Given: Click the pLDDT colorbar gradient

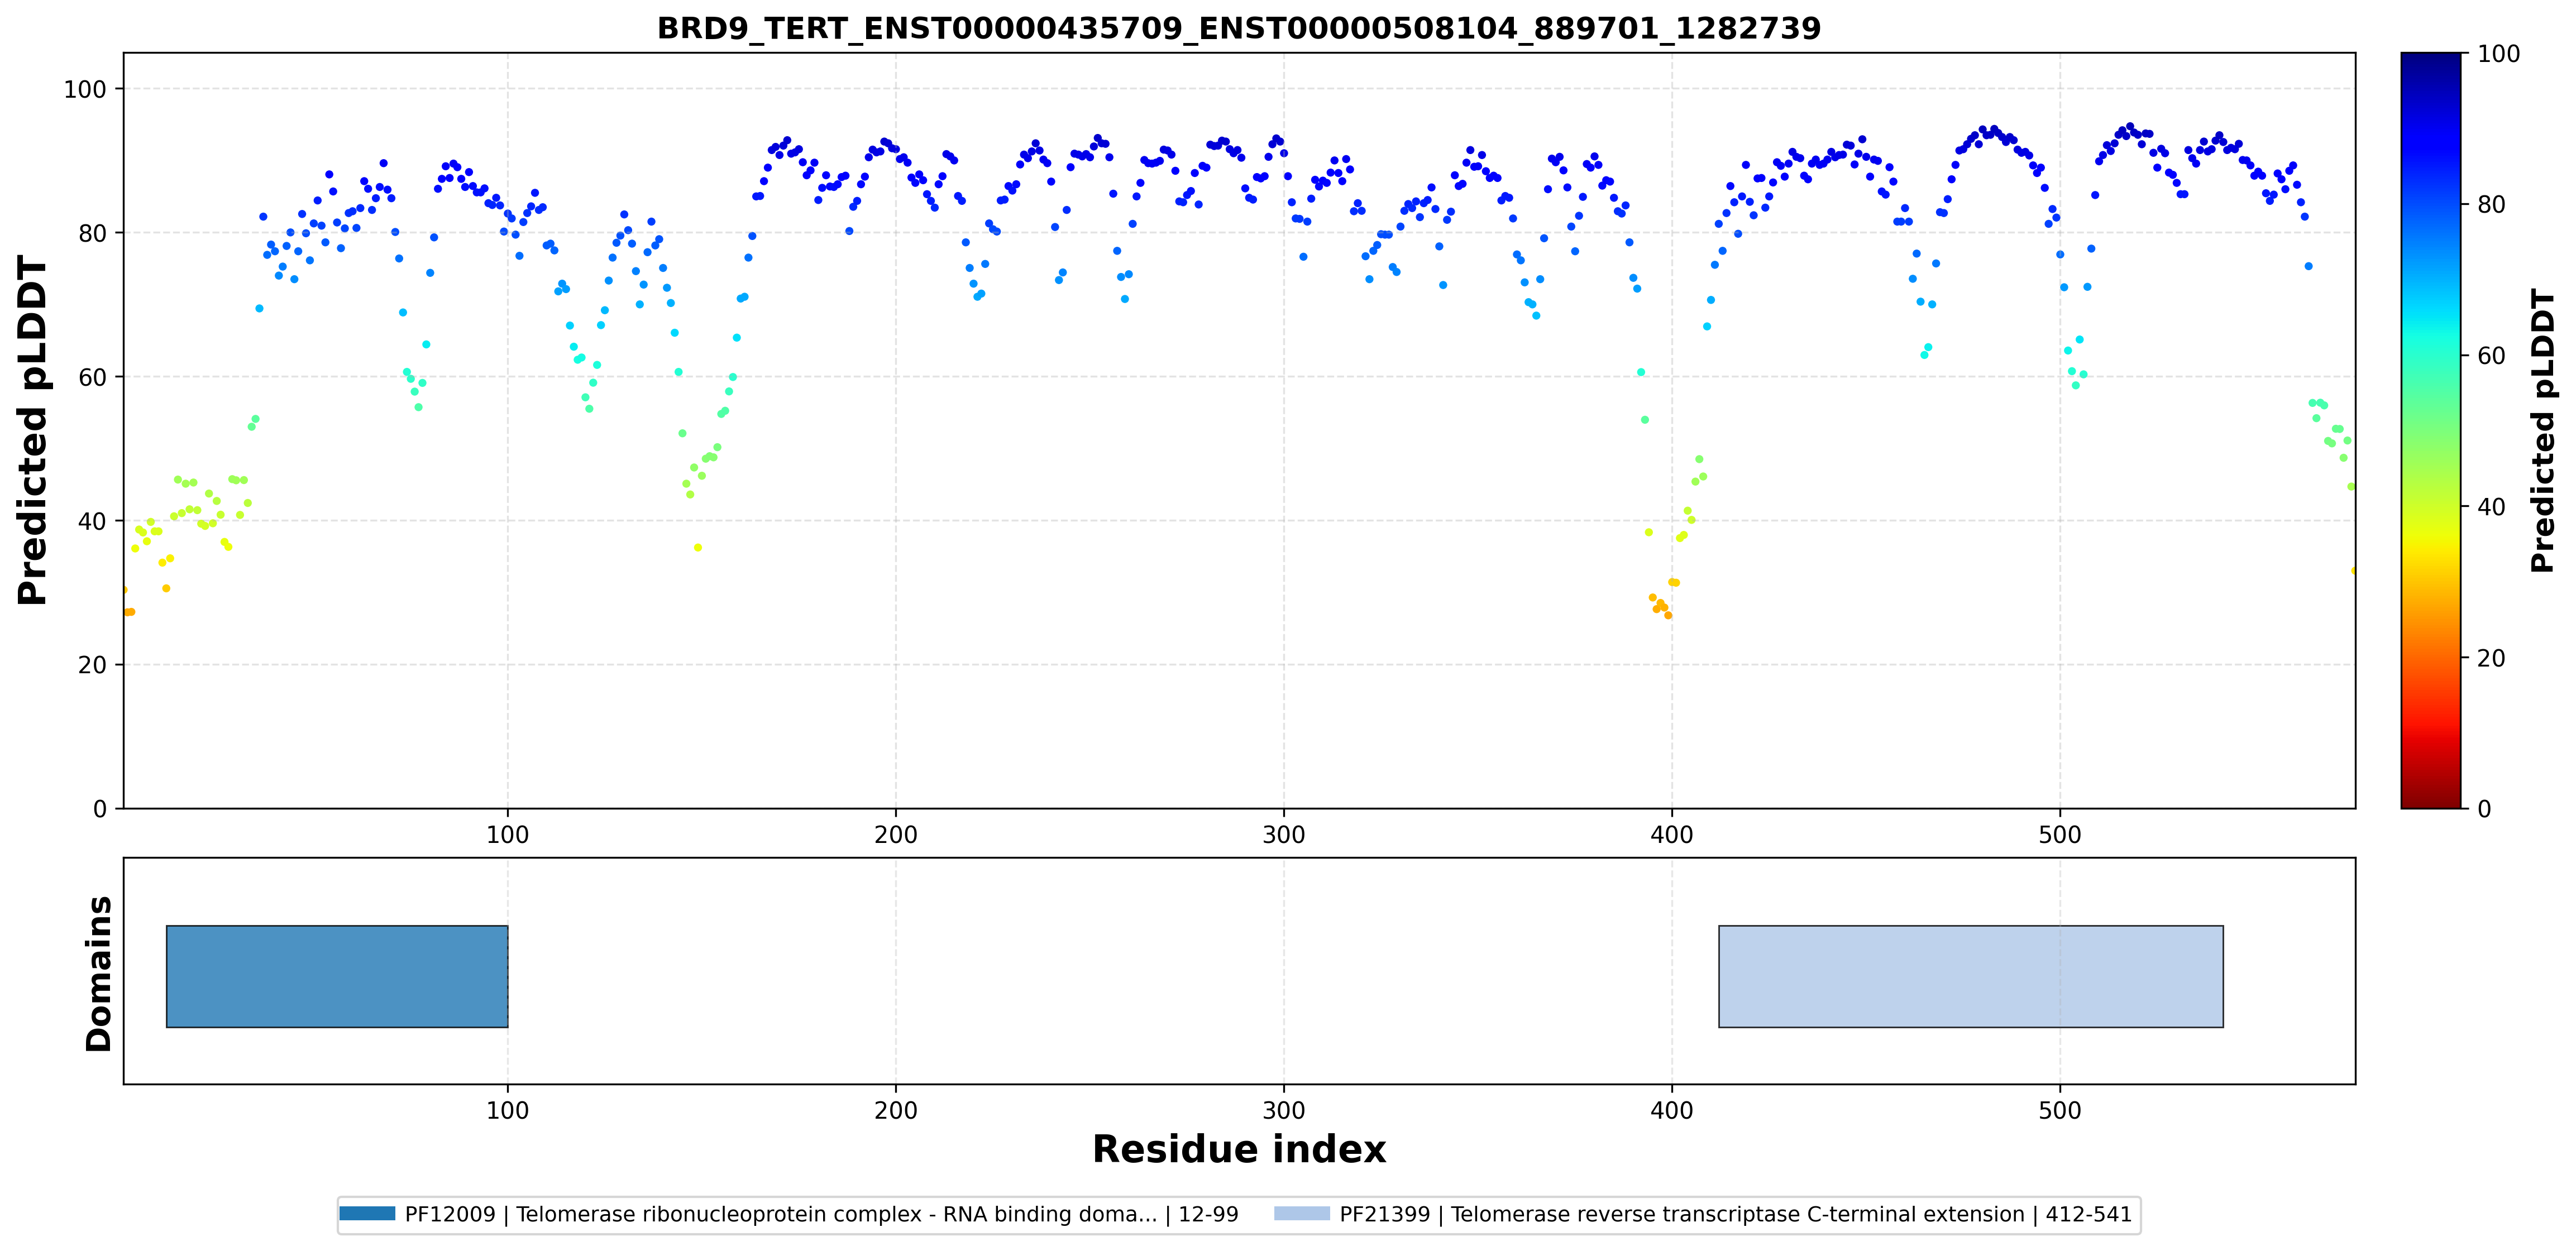Looking at the screenshot, I should pyautogui.click(x=2430, y=430).
